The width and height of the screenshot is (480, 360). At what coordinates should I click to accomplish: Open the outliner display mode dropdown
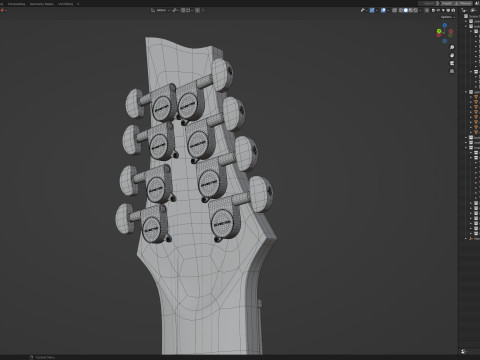click(474, 10)
